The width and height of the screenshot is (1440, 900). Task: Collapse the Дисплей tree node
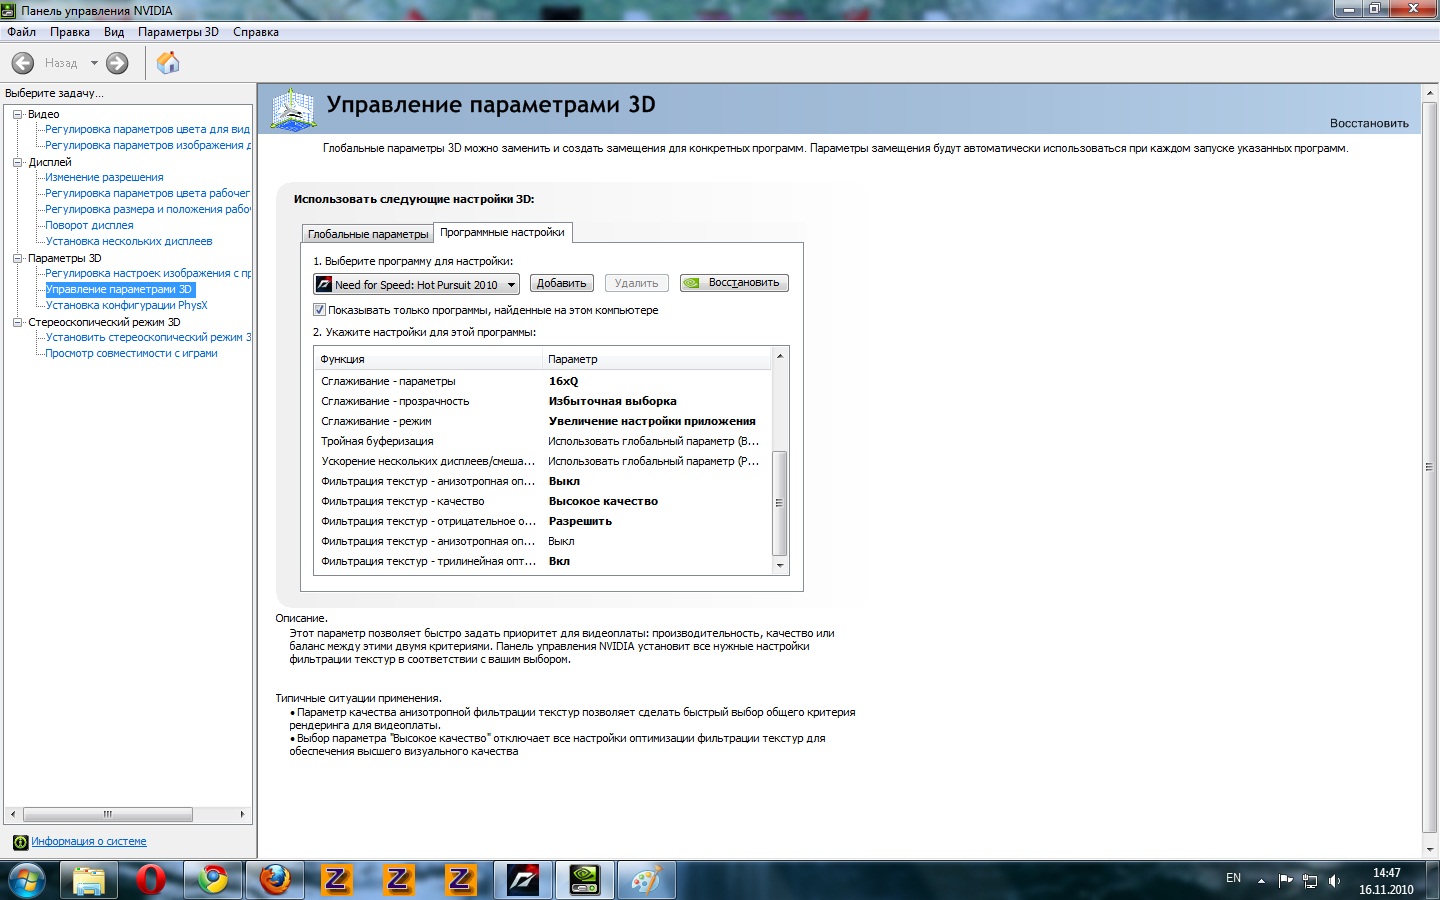click(x=18, y=162)
